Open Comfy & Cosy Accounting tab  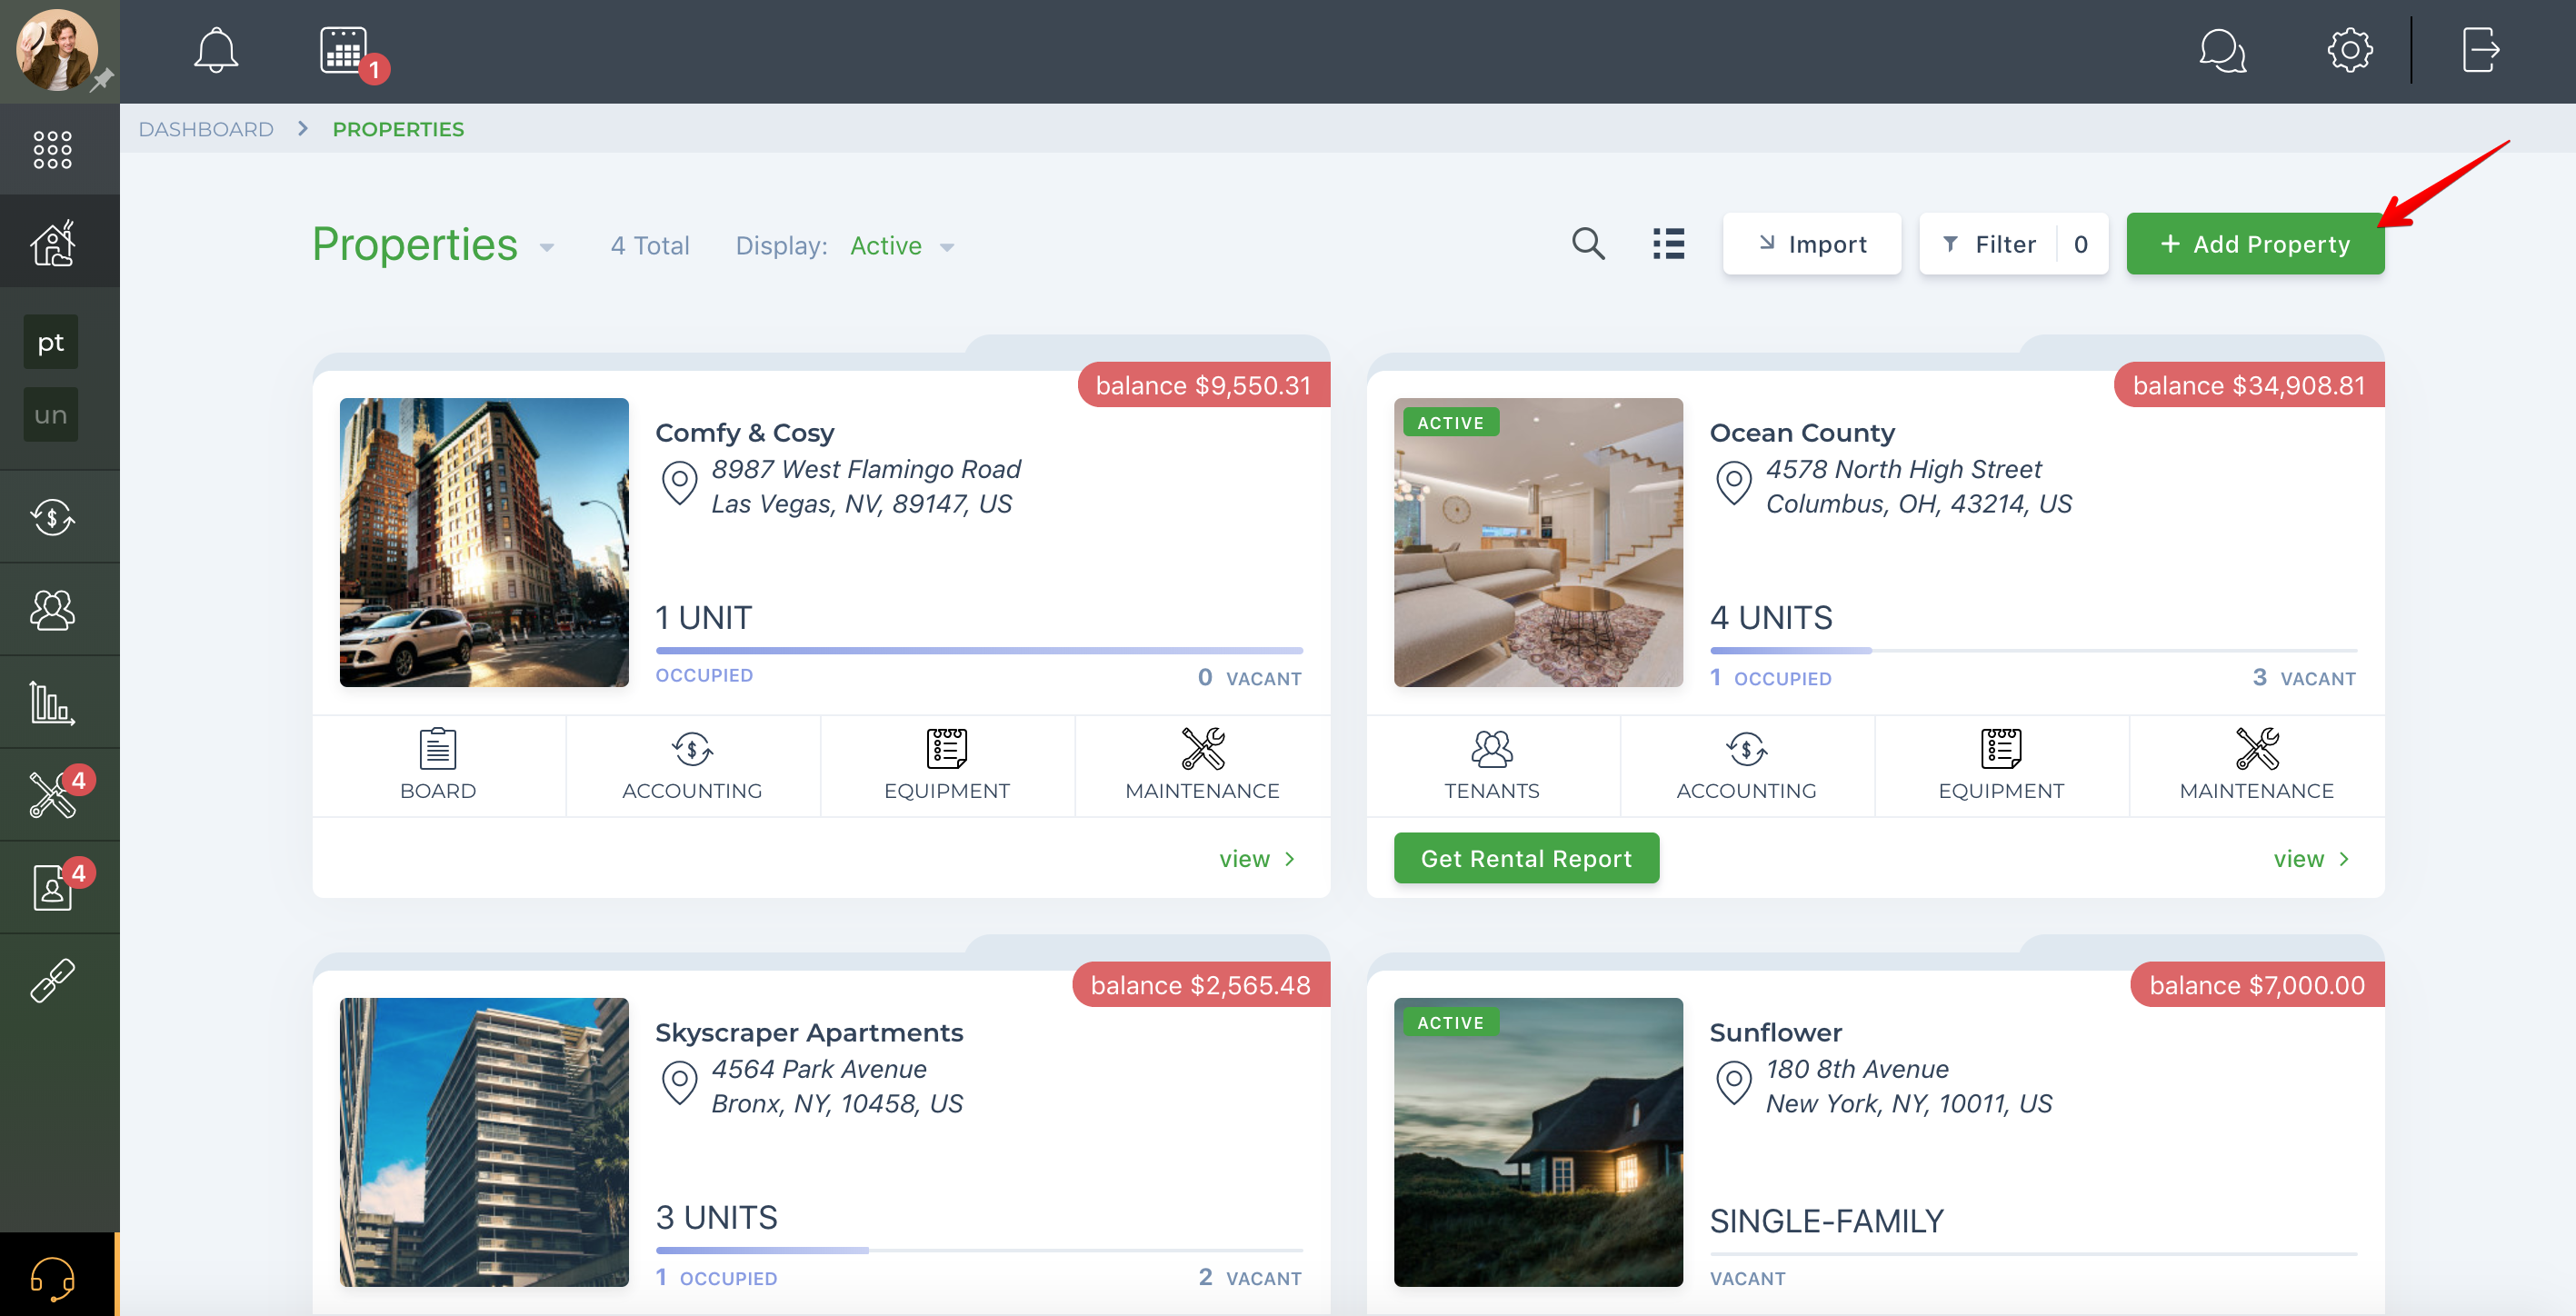(x=692, y=765)
